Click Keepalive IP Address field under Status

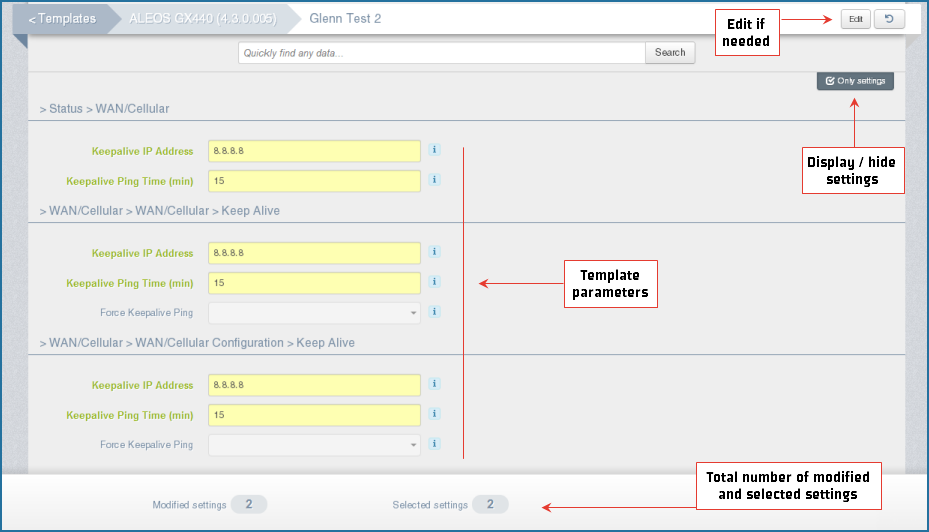[x=314, y=151]
